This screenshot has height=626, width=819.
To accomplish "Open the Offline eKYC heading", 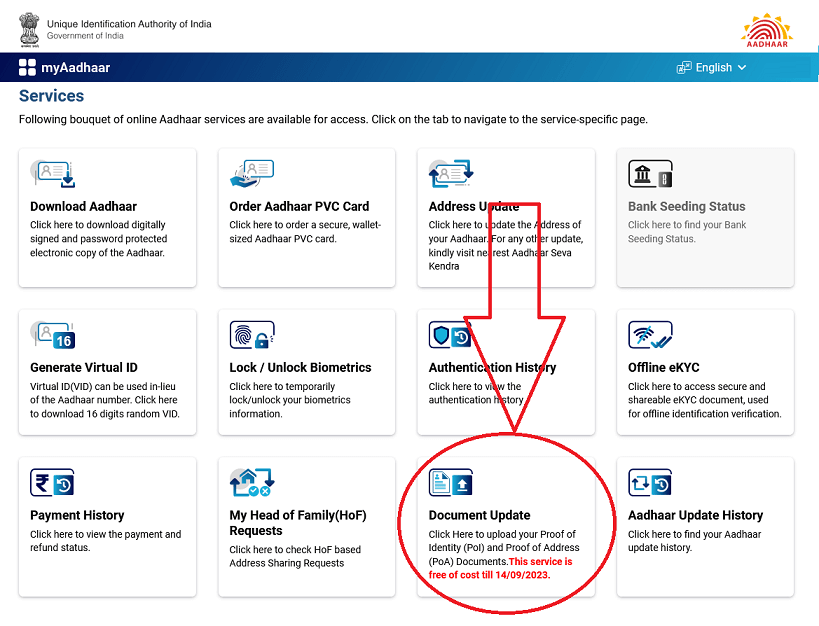I will tap(664, 367).
